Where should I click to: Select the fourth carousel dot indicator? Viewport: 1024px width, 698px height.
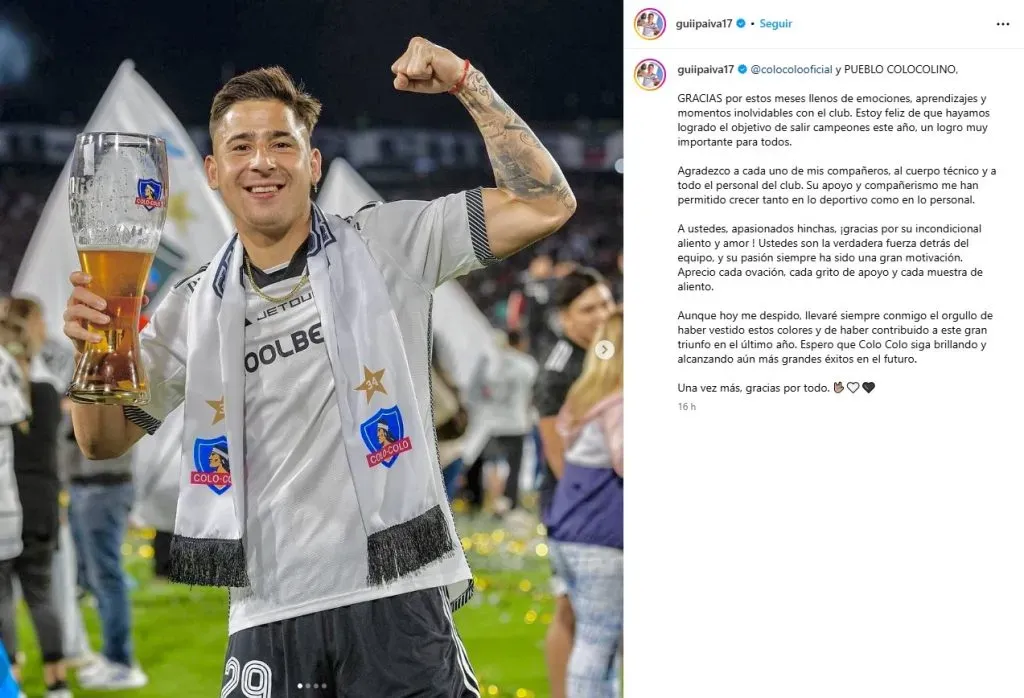(x=324, y=686)
